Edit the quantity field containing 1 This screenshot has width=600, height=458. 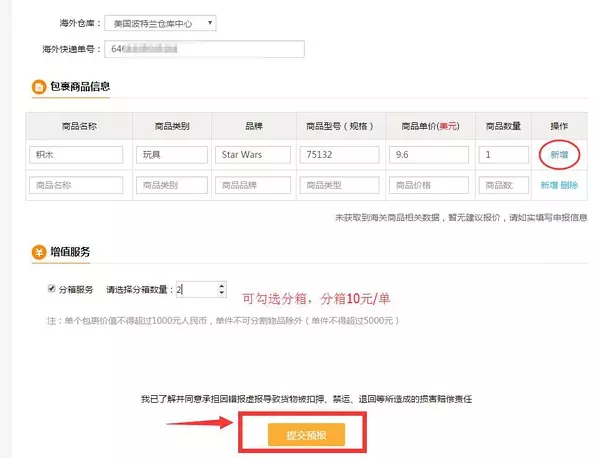click(504, 155)
